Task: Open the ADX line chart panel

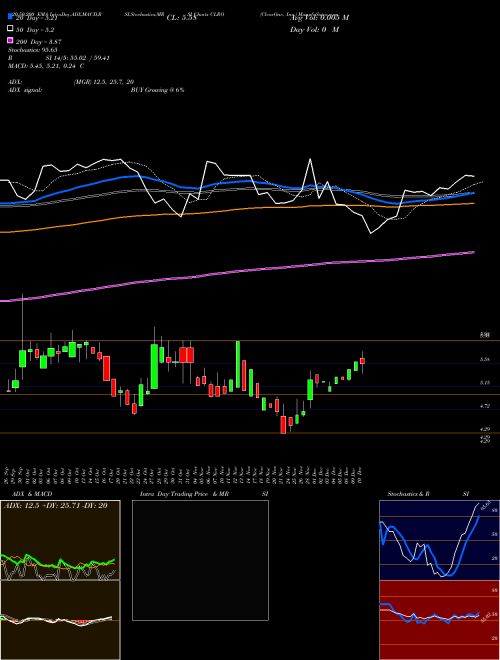Action: click(60, 540)
